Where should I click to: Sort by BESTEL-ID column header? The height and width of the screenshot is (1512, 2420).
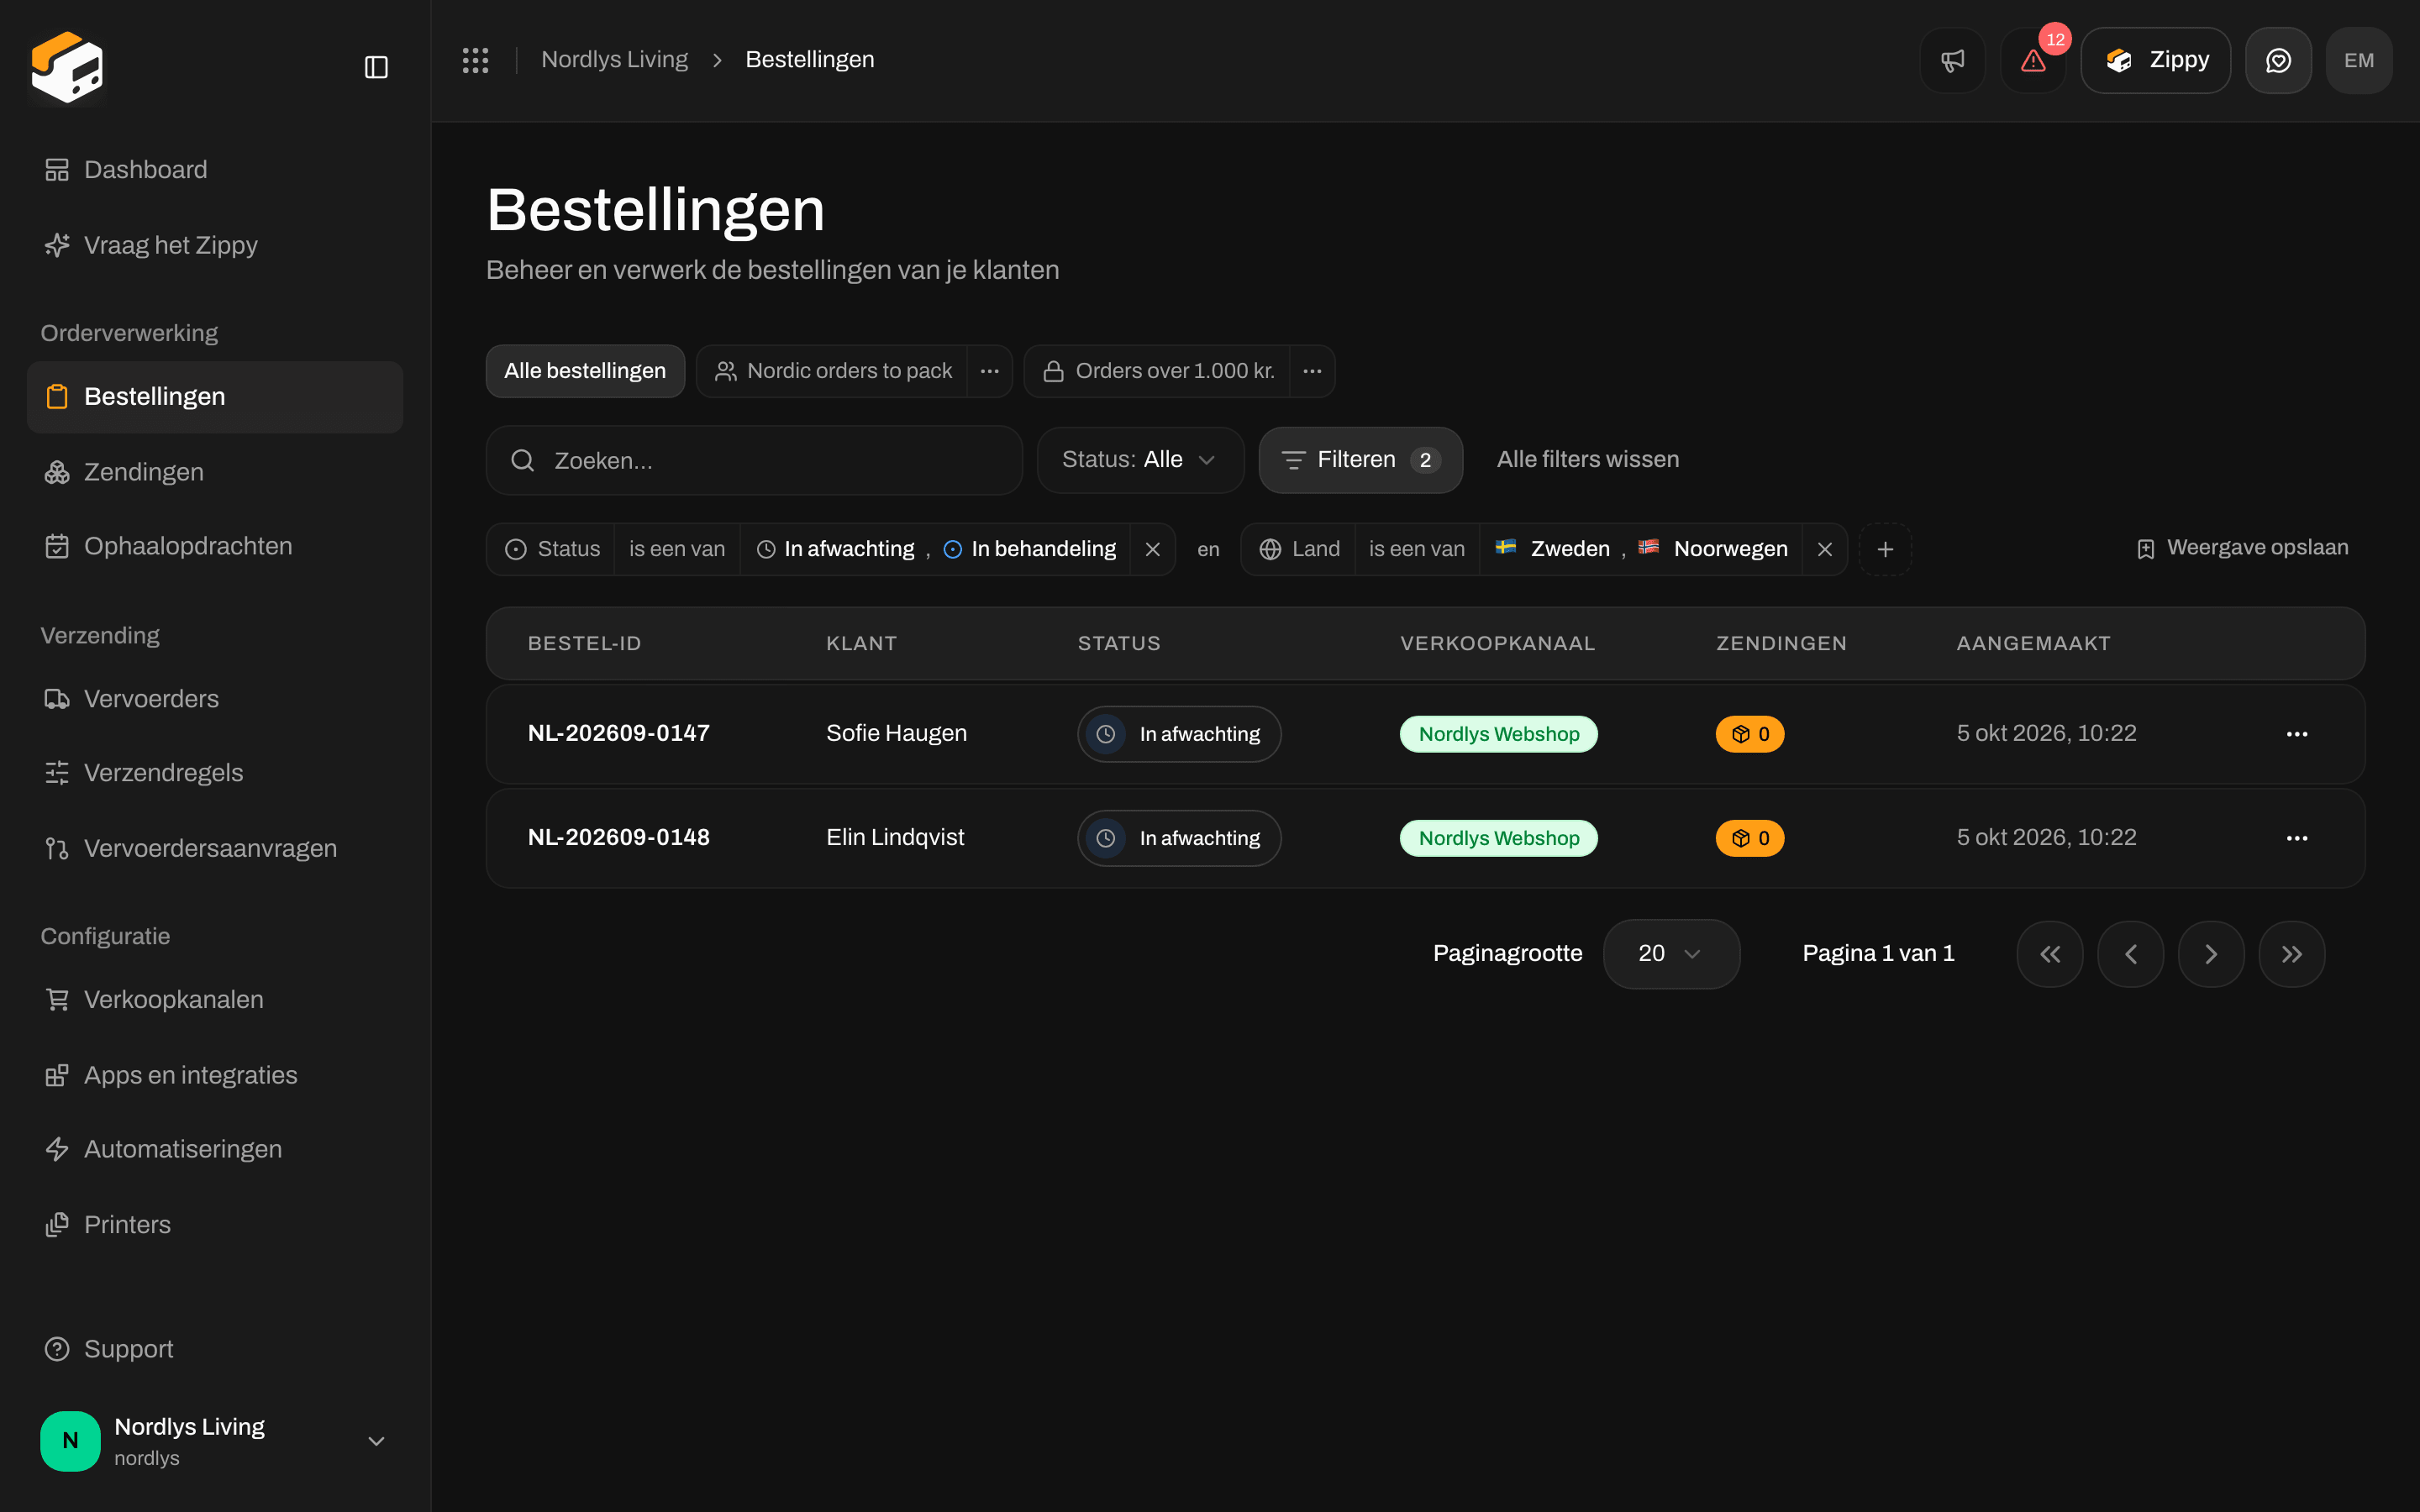pos(584,644)
